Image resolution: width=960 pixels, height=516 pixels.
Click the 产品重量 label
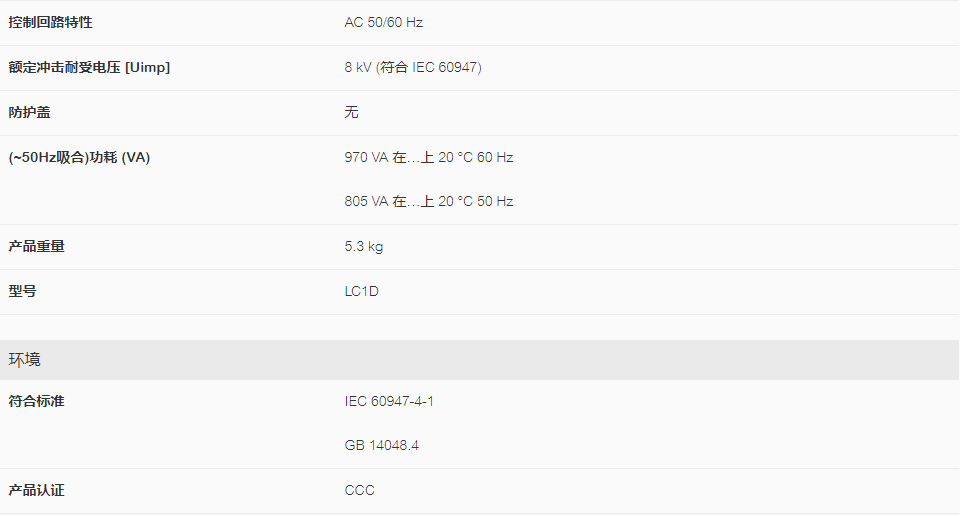pos(36,247)
